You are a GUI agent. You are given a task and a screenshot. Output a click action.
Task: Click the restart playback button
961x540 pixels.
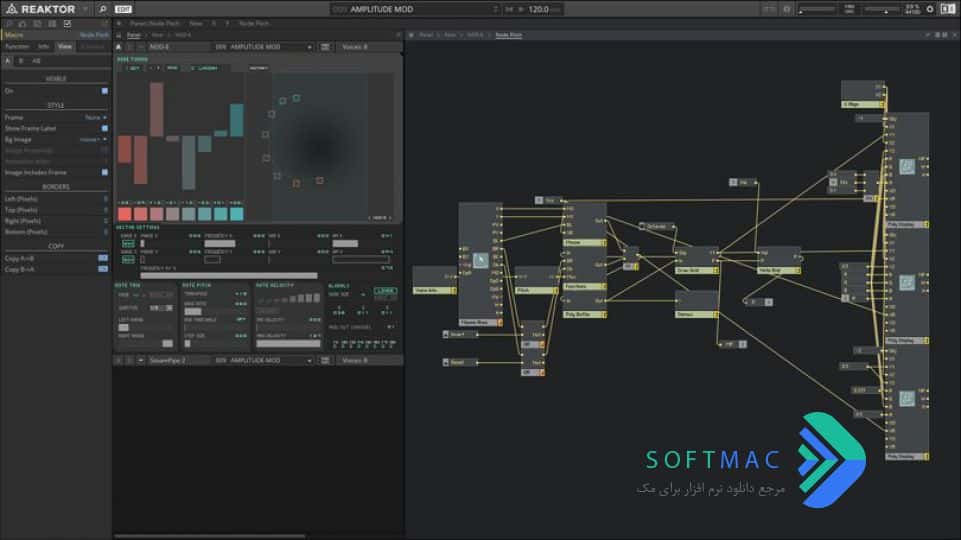pyautogui.click(x=509, y=9)
